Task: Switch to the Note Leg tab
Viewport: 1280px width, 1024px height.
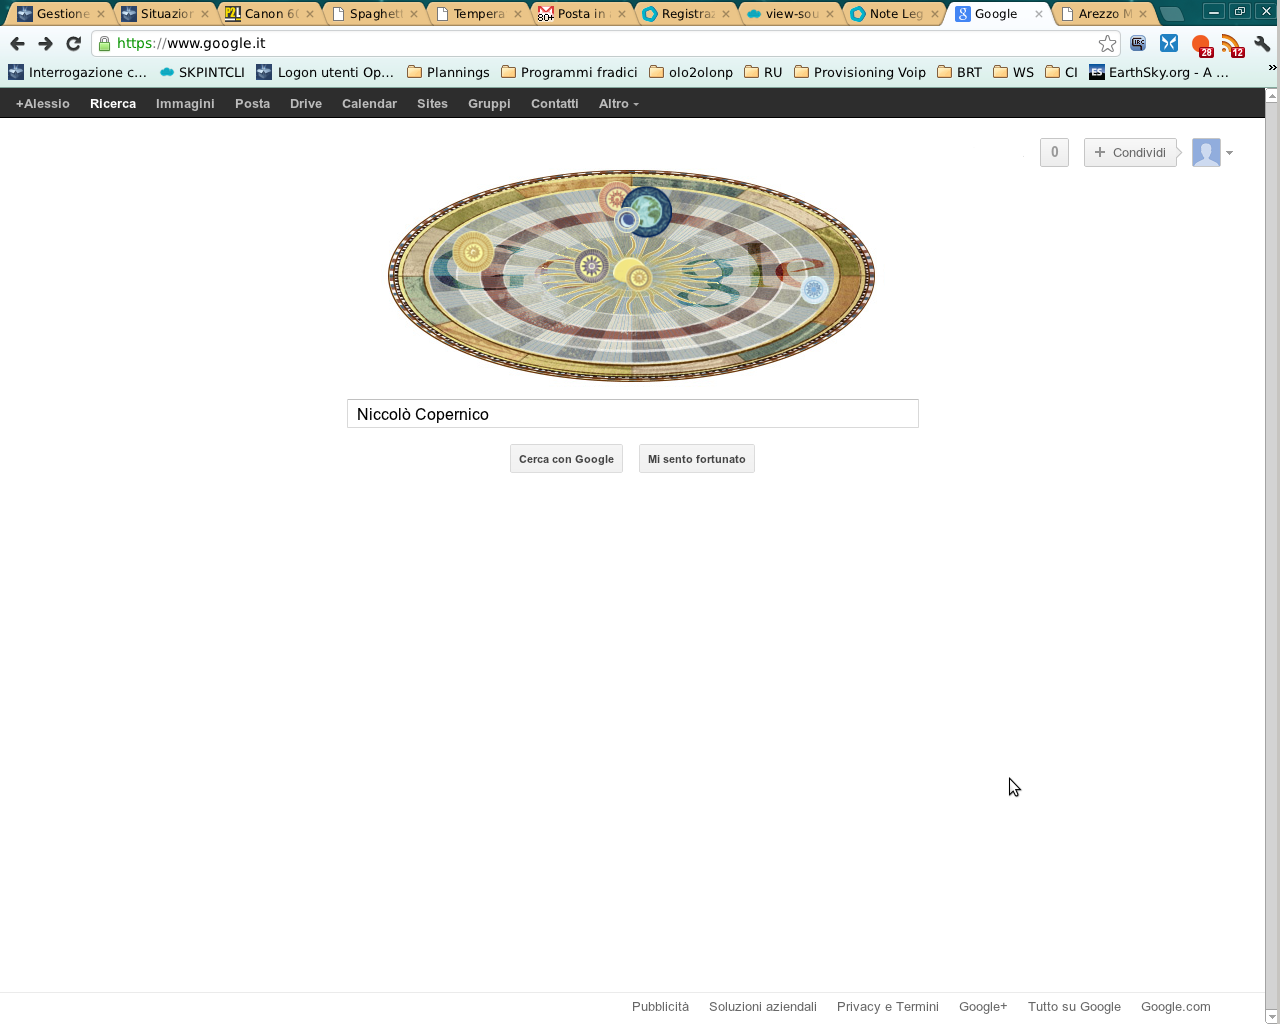Action: 894,14
